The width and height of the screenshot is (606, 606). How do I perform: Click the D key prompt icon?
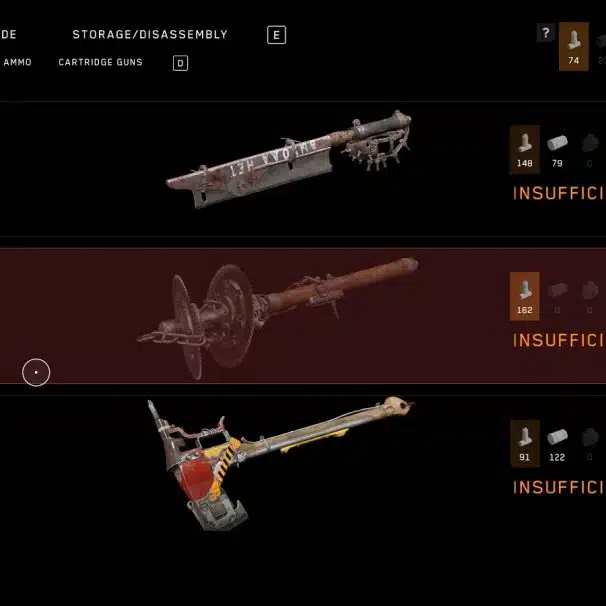point(180,63)
